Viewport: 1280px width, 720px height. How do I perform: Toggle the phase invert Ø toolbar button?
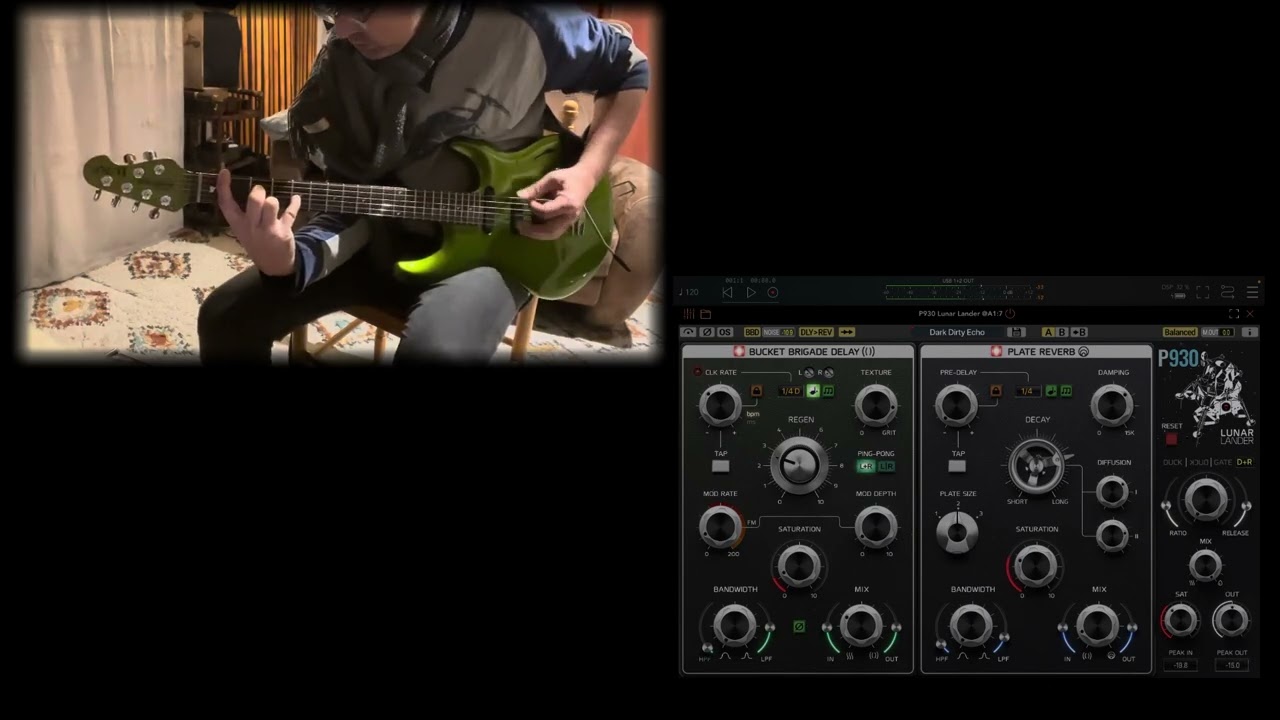point(706,332)
